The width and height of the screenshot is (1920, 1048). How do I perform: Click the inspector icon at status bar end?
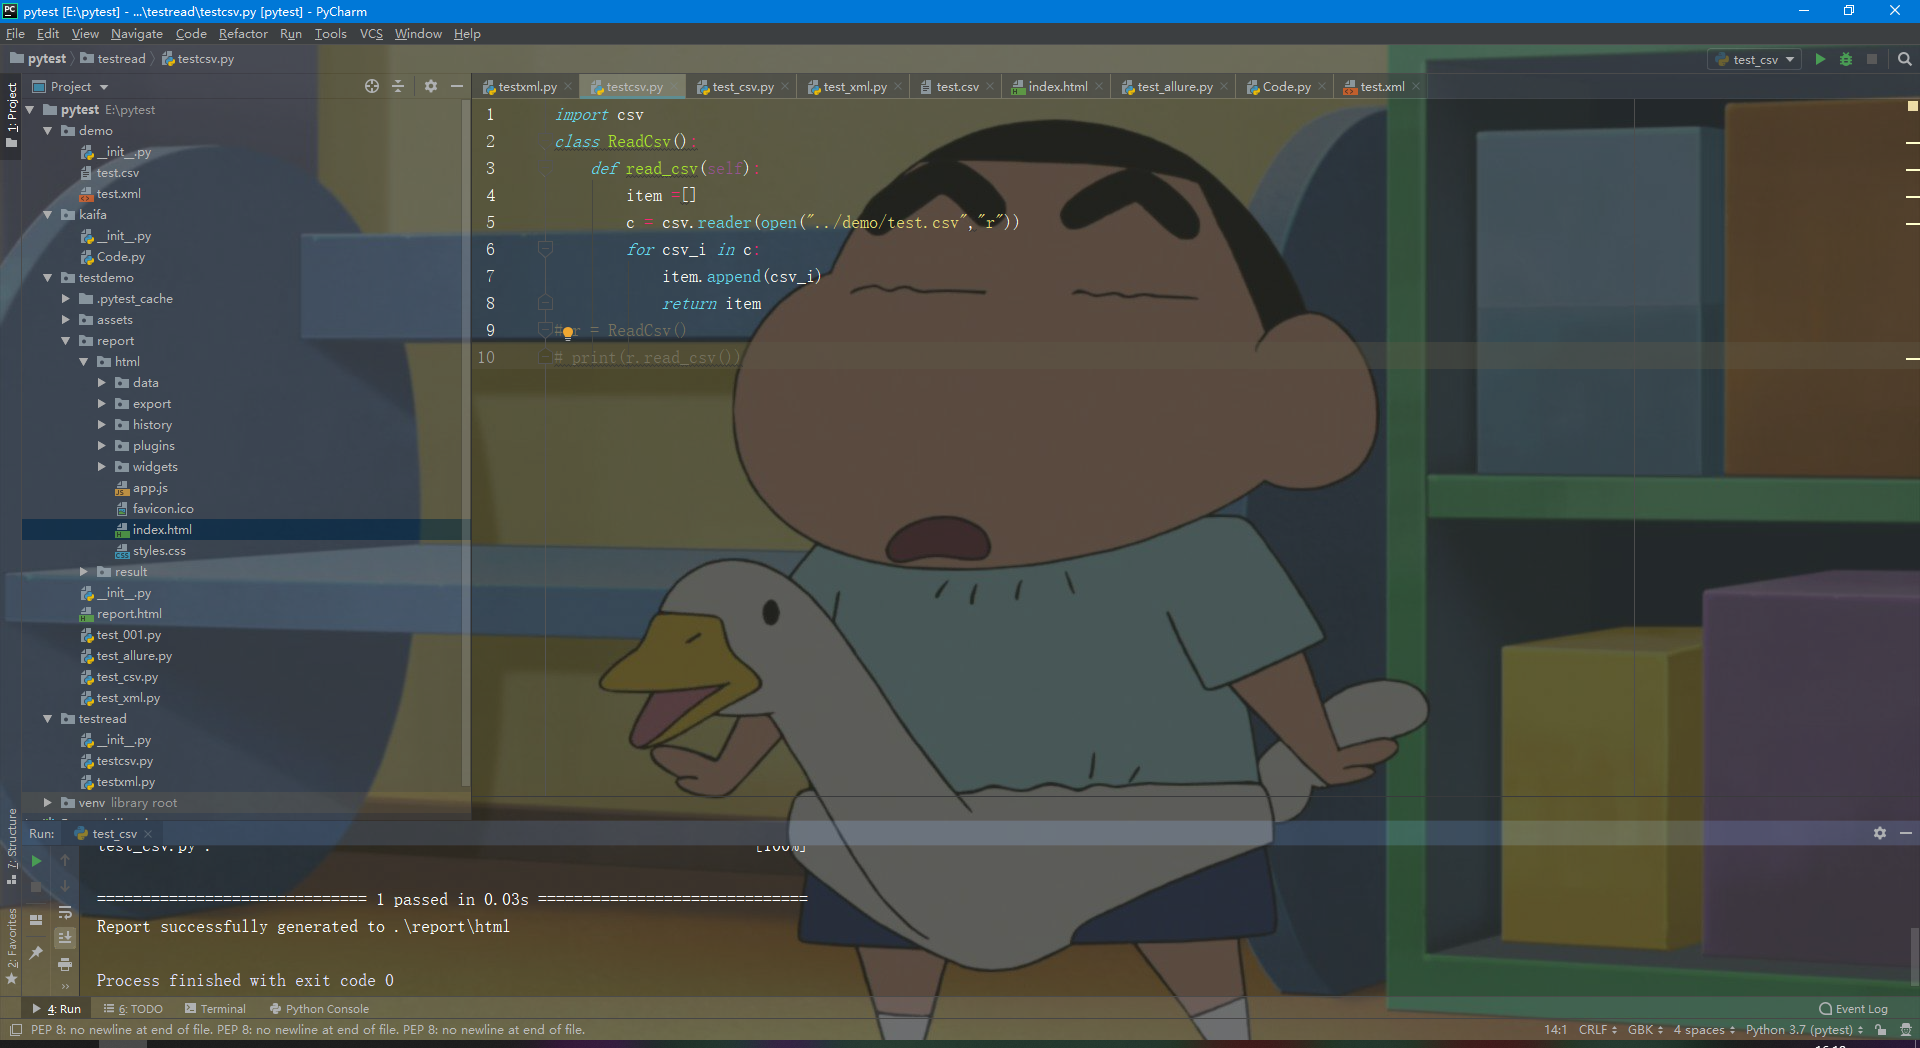[x=1906, y=1030]
